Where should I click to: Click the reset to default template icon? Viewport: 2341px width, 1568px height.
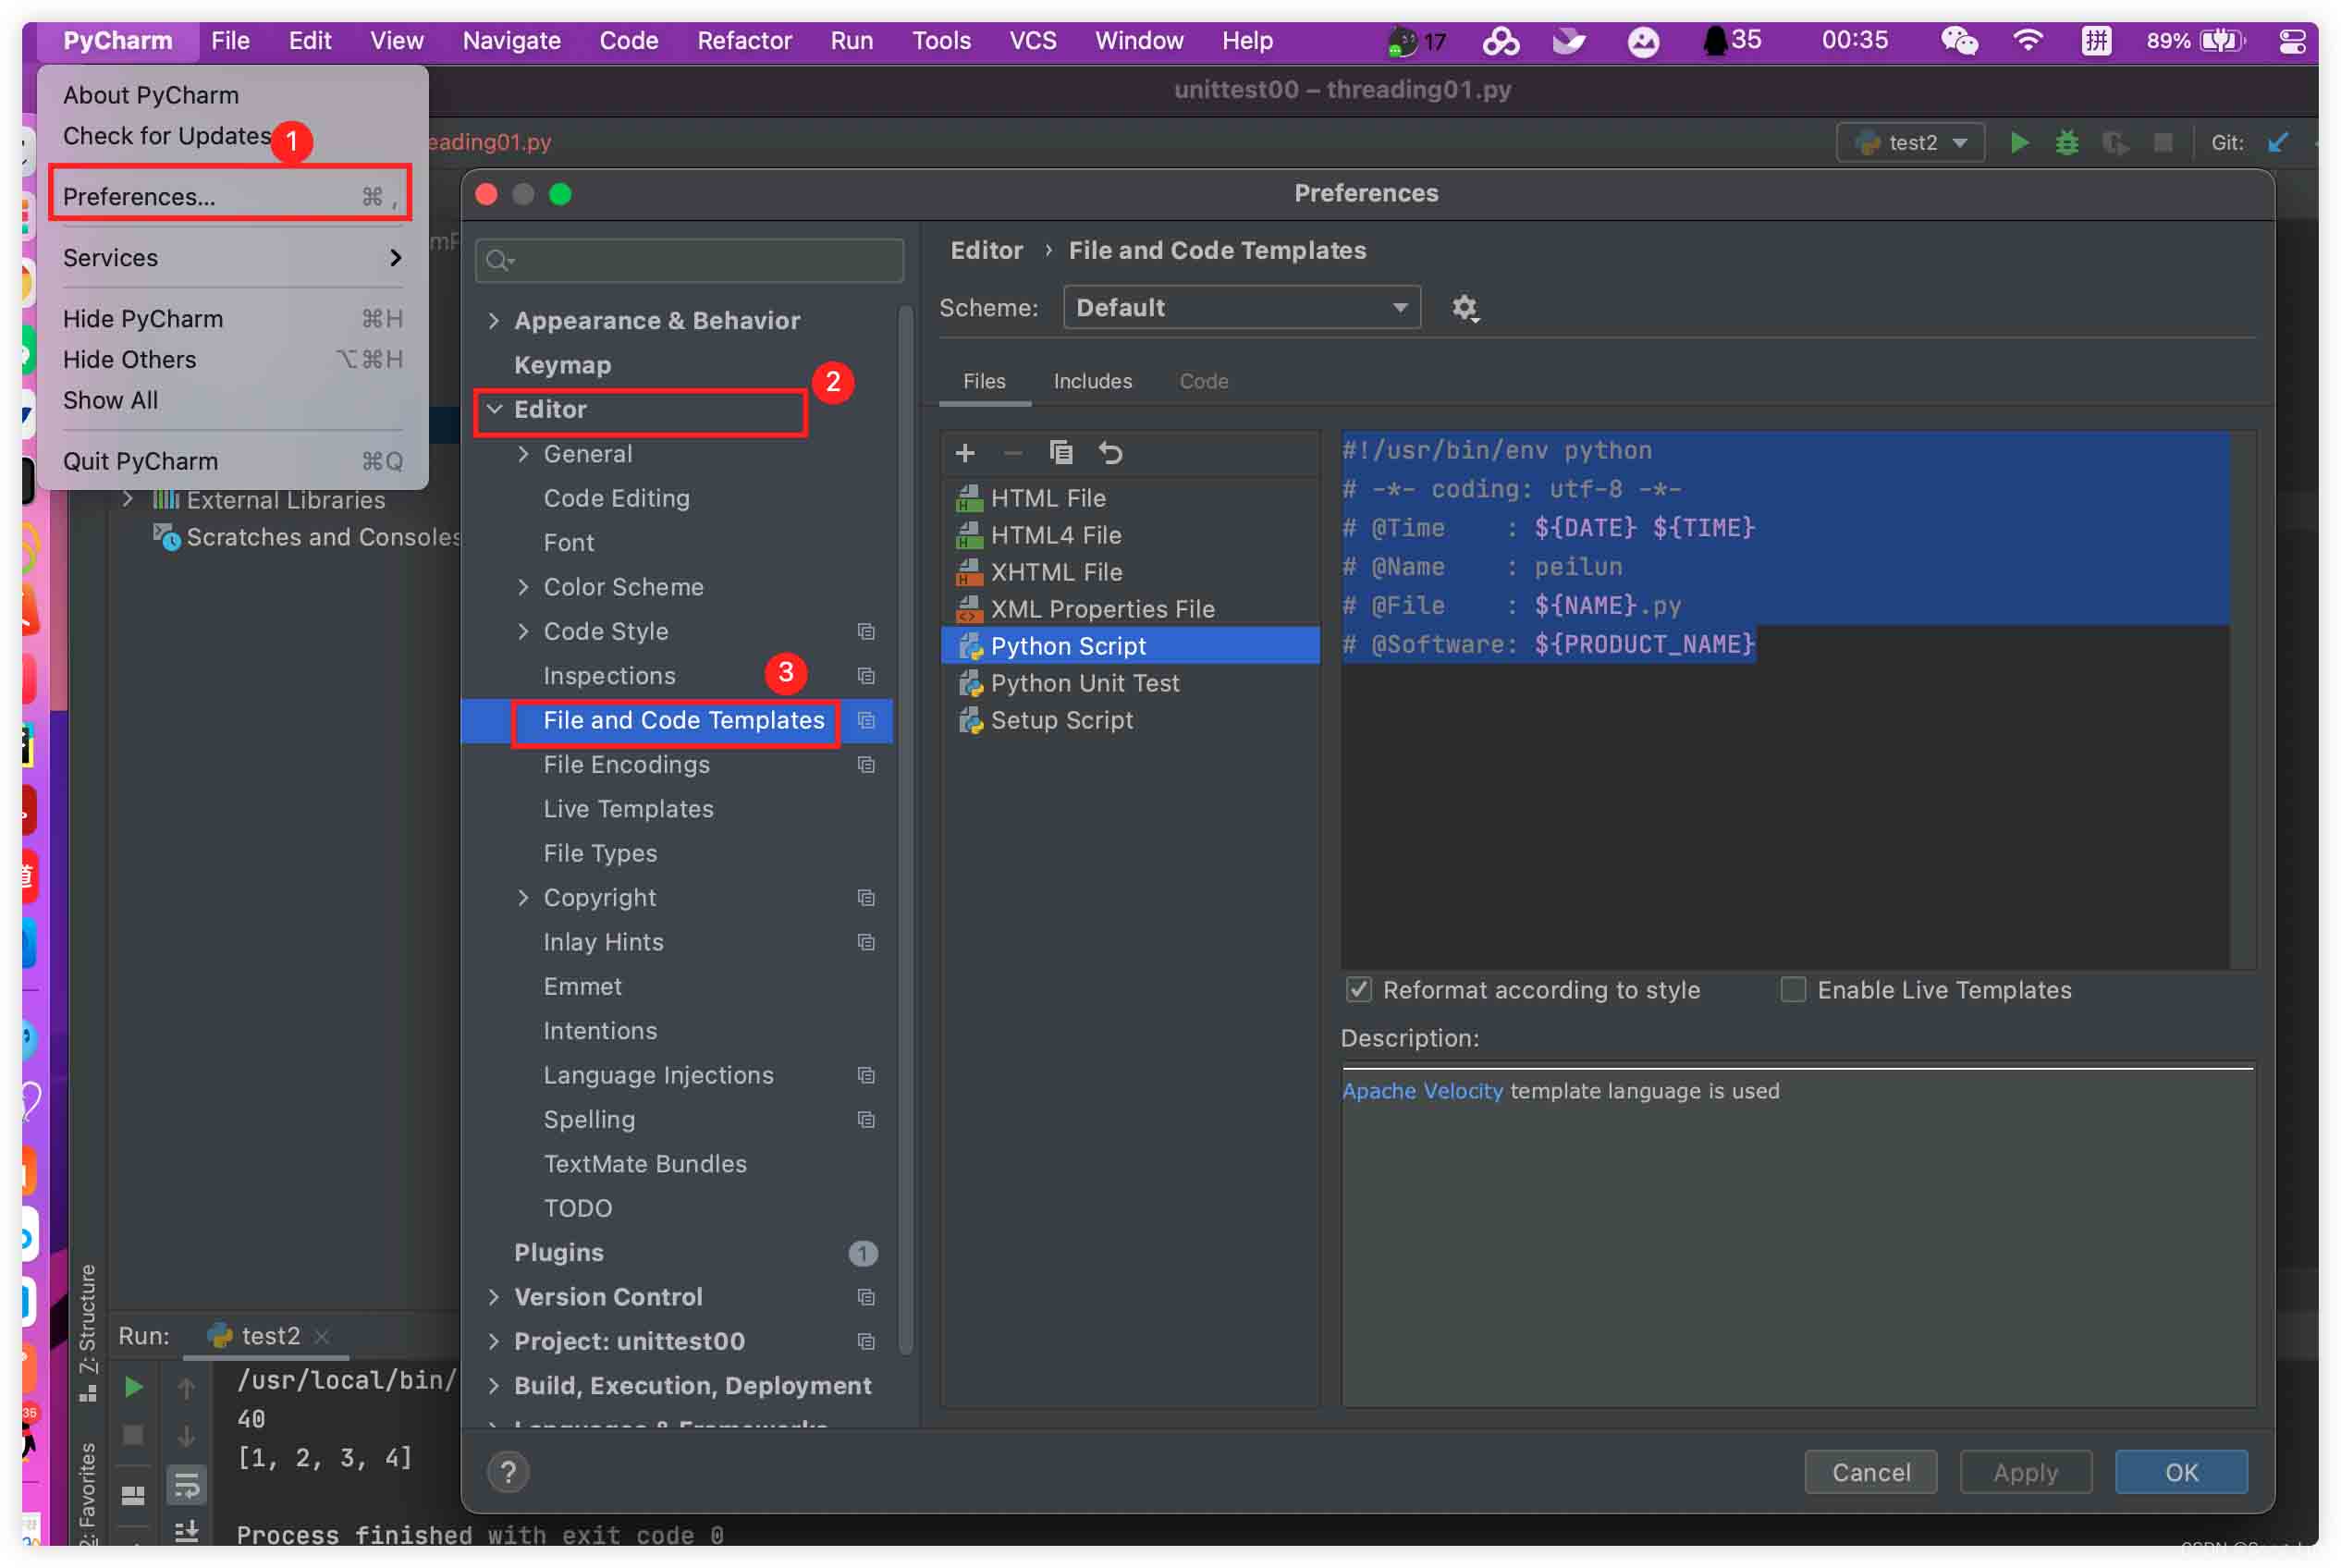(x=1110, y=453)
